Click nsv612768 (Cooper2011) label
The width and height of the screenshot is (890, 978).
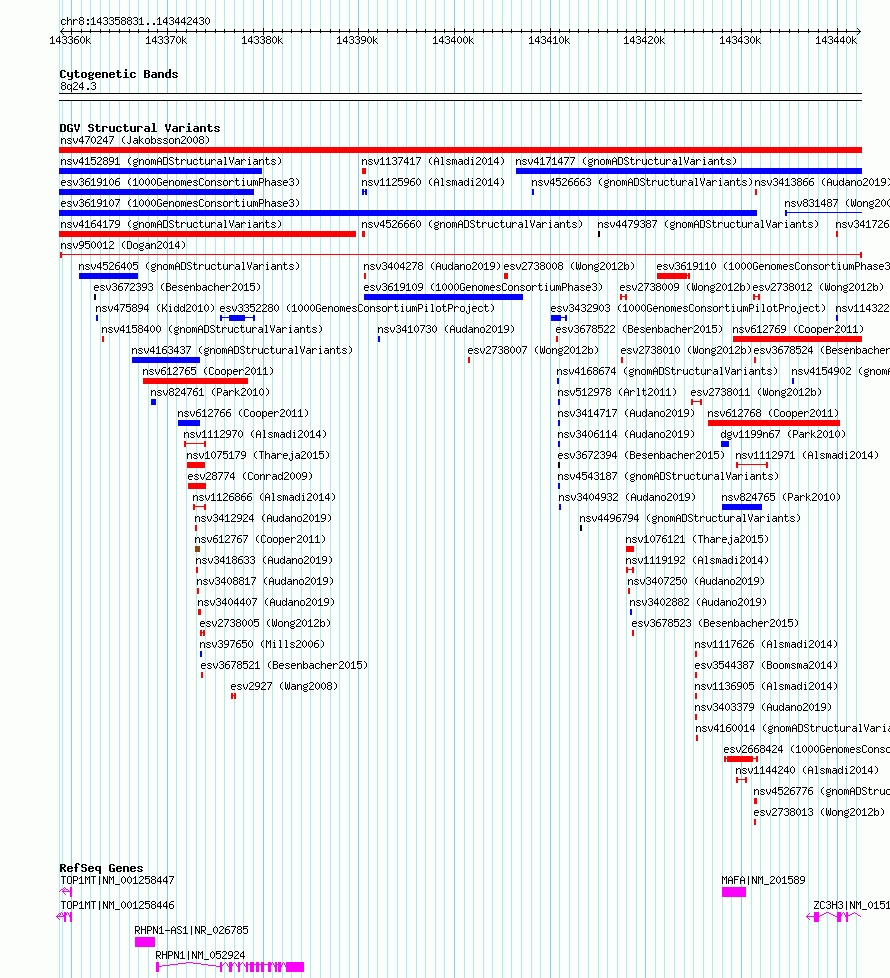[x=773, y=414]
